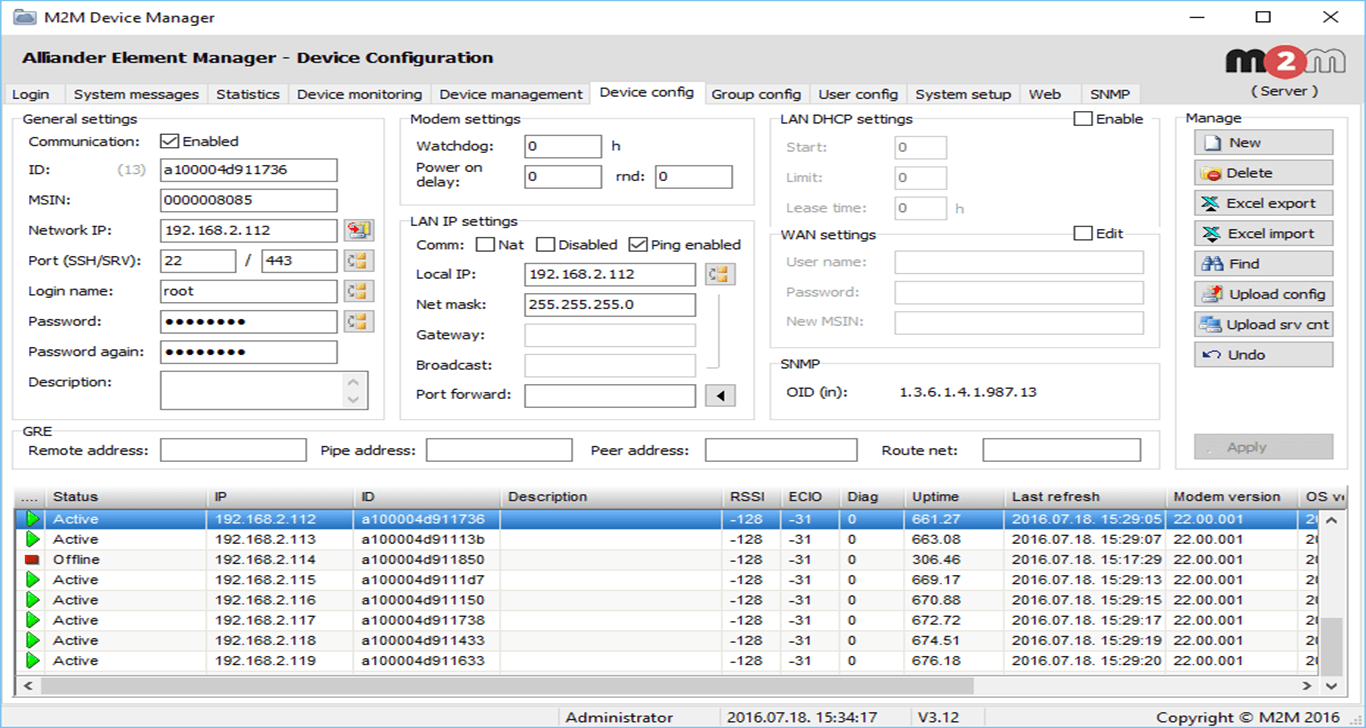
Task: Click the RSSI column header
Action: [752, 497]
